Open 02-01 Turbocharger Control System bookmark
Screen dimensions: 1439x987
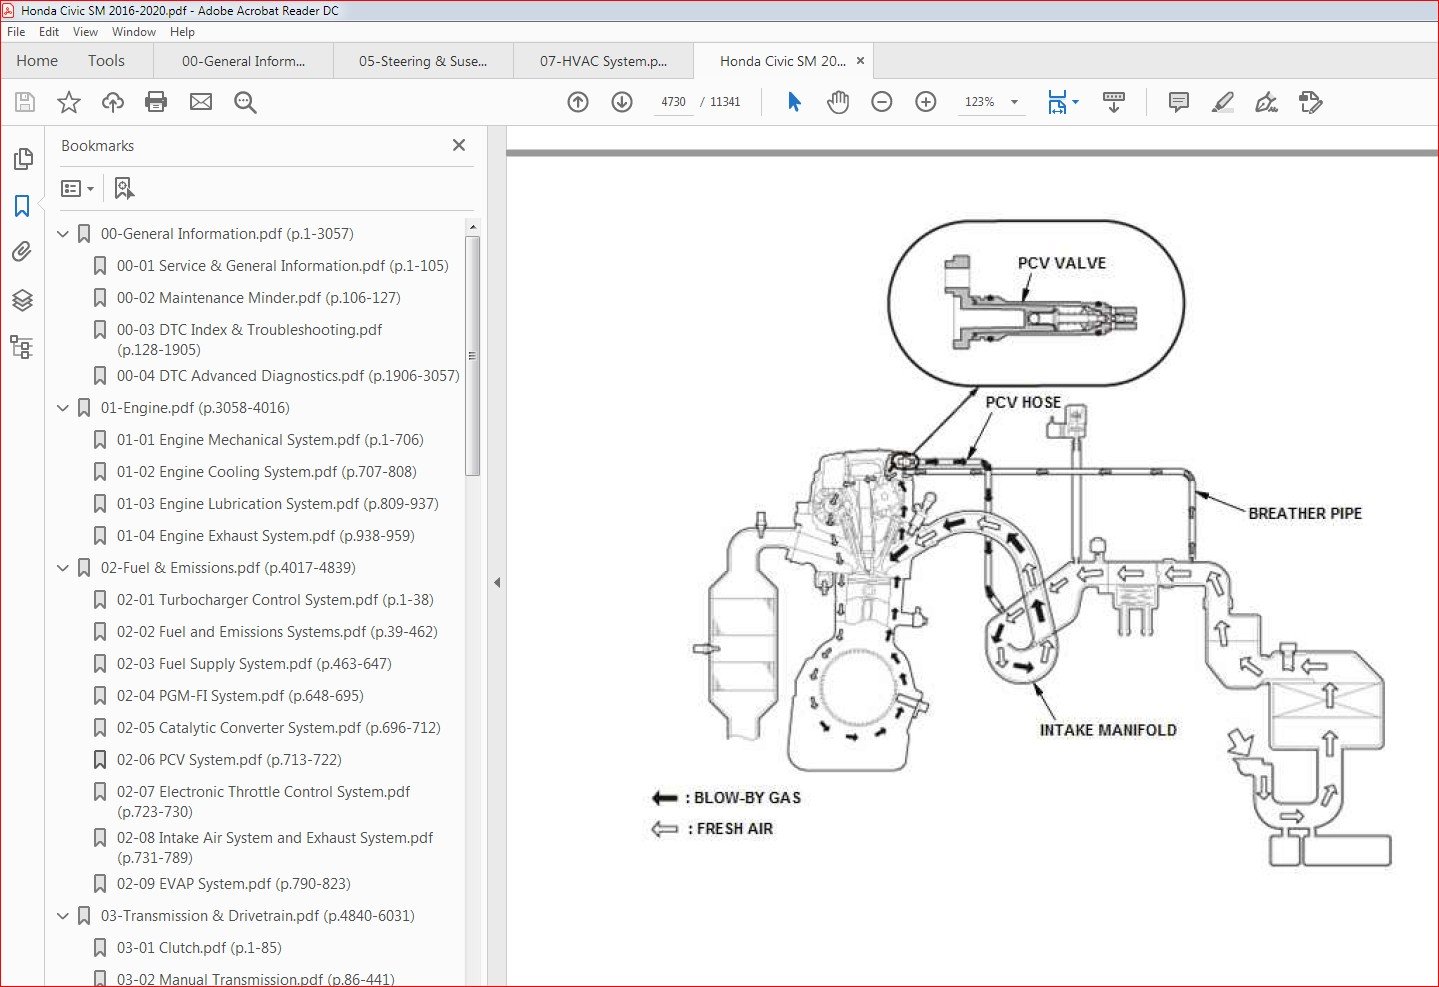[275, 600]
